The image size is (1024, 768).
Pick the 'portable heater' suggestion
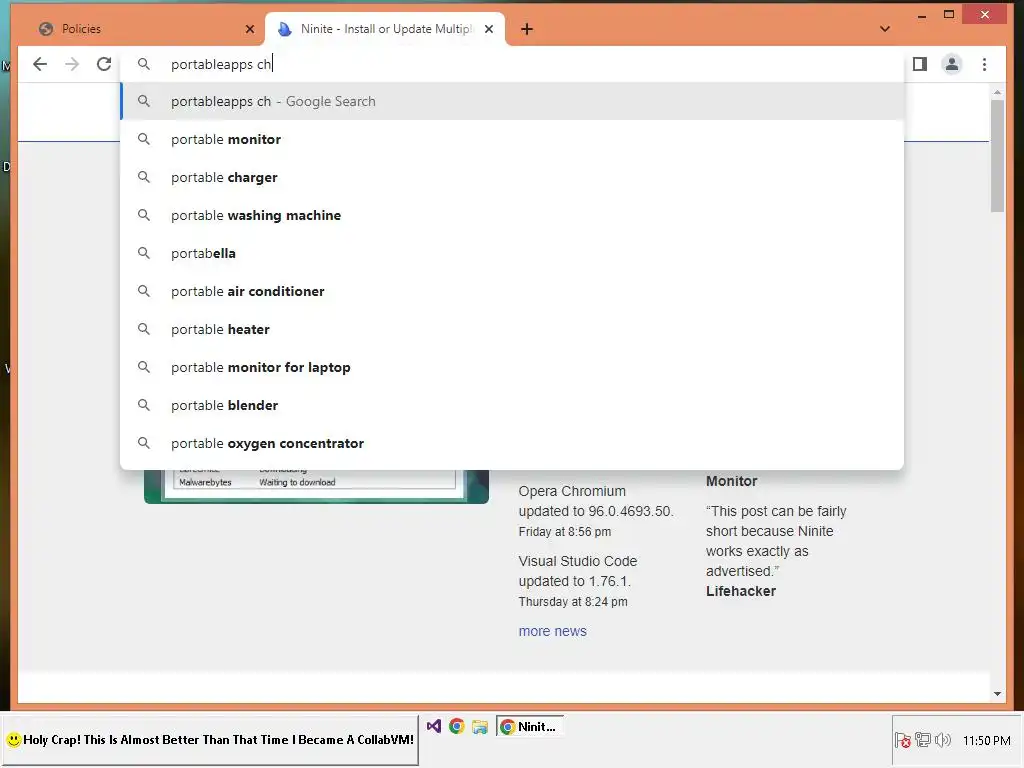point(513,329)
